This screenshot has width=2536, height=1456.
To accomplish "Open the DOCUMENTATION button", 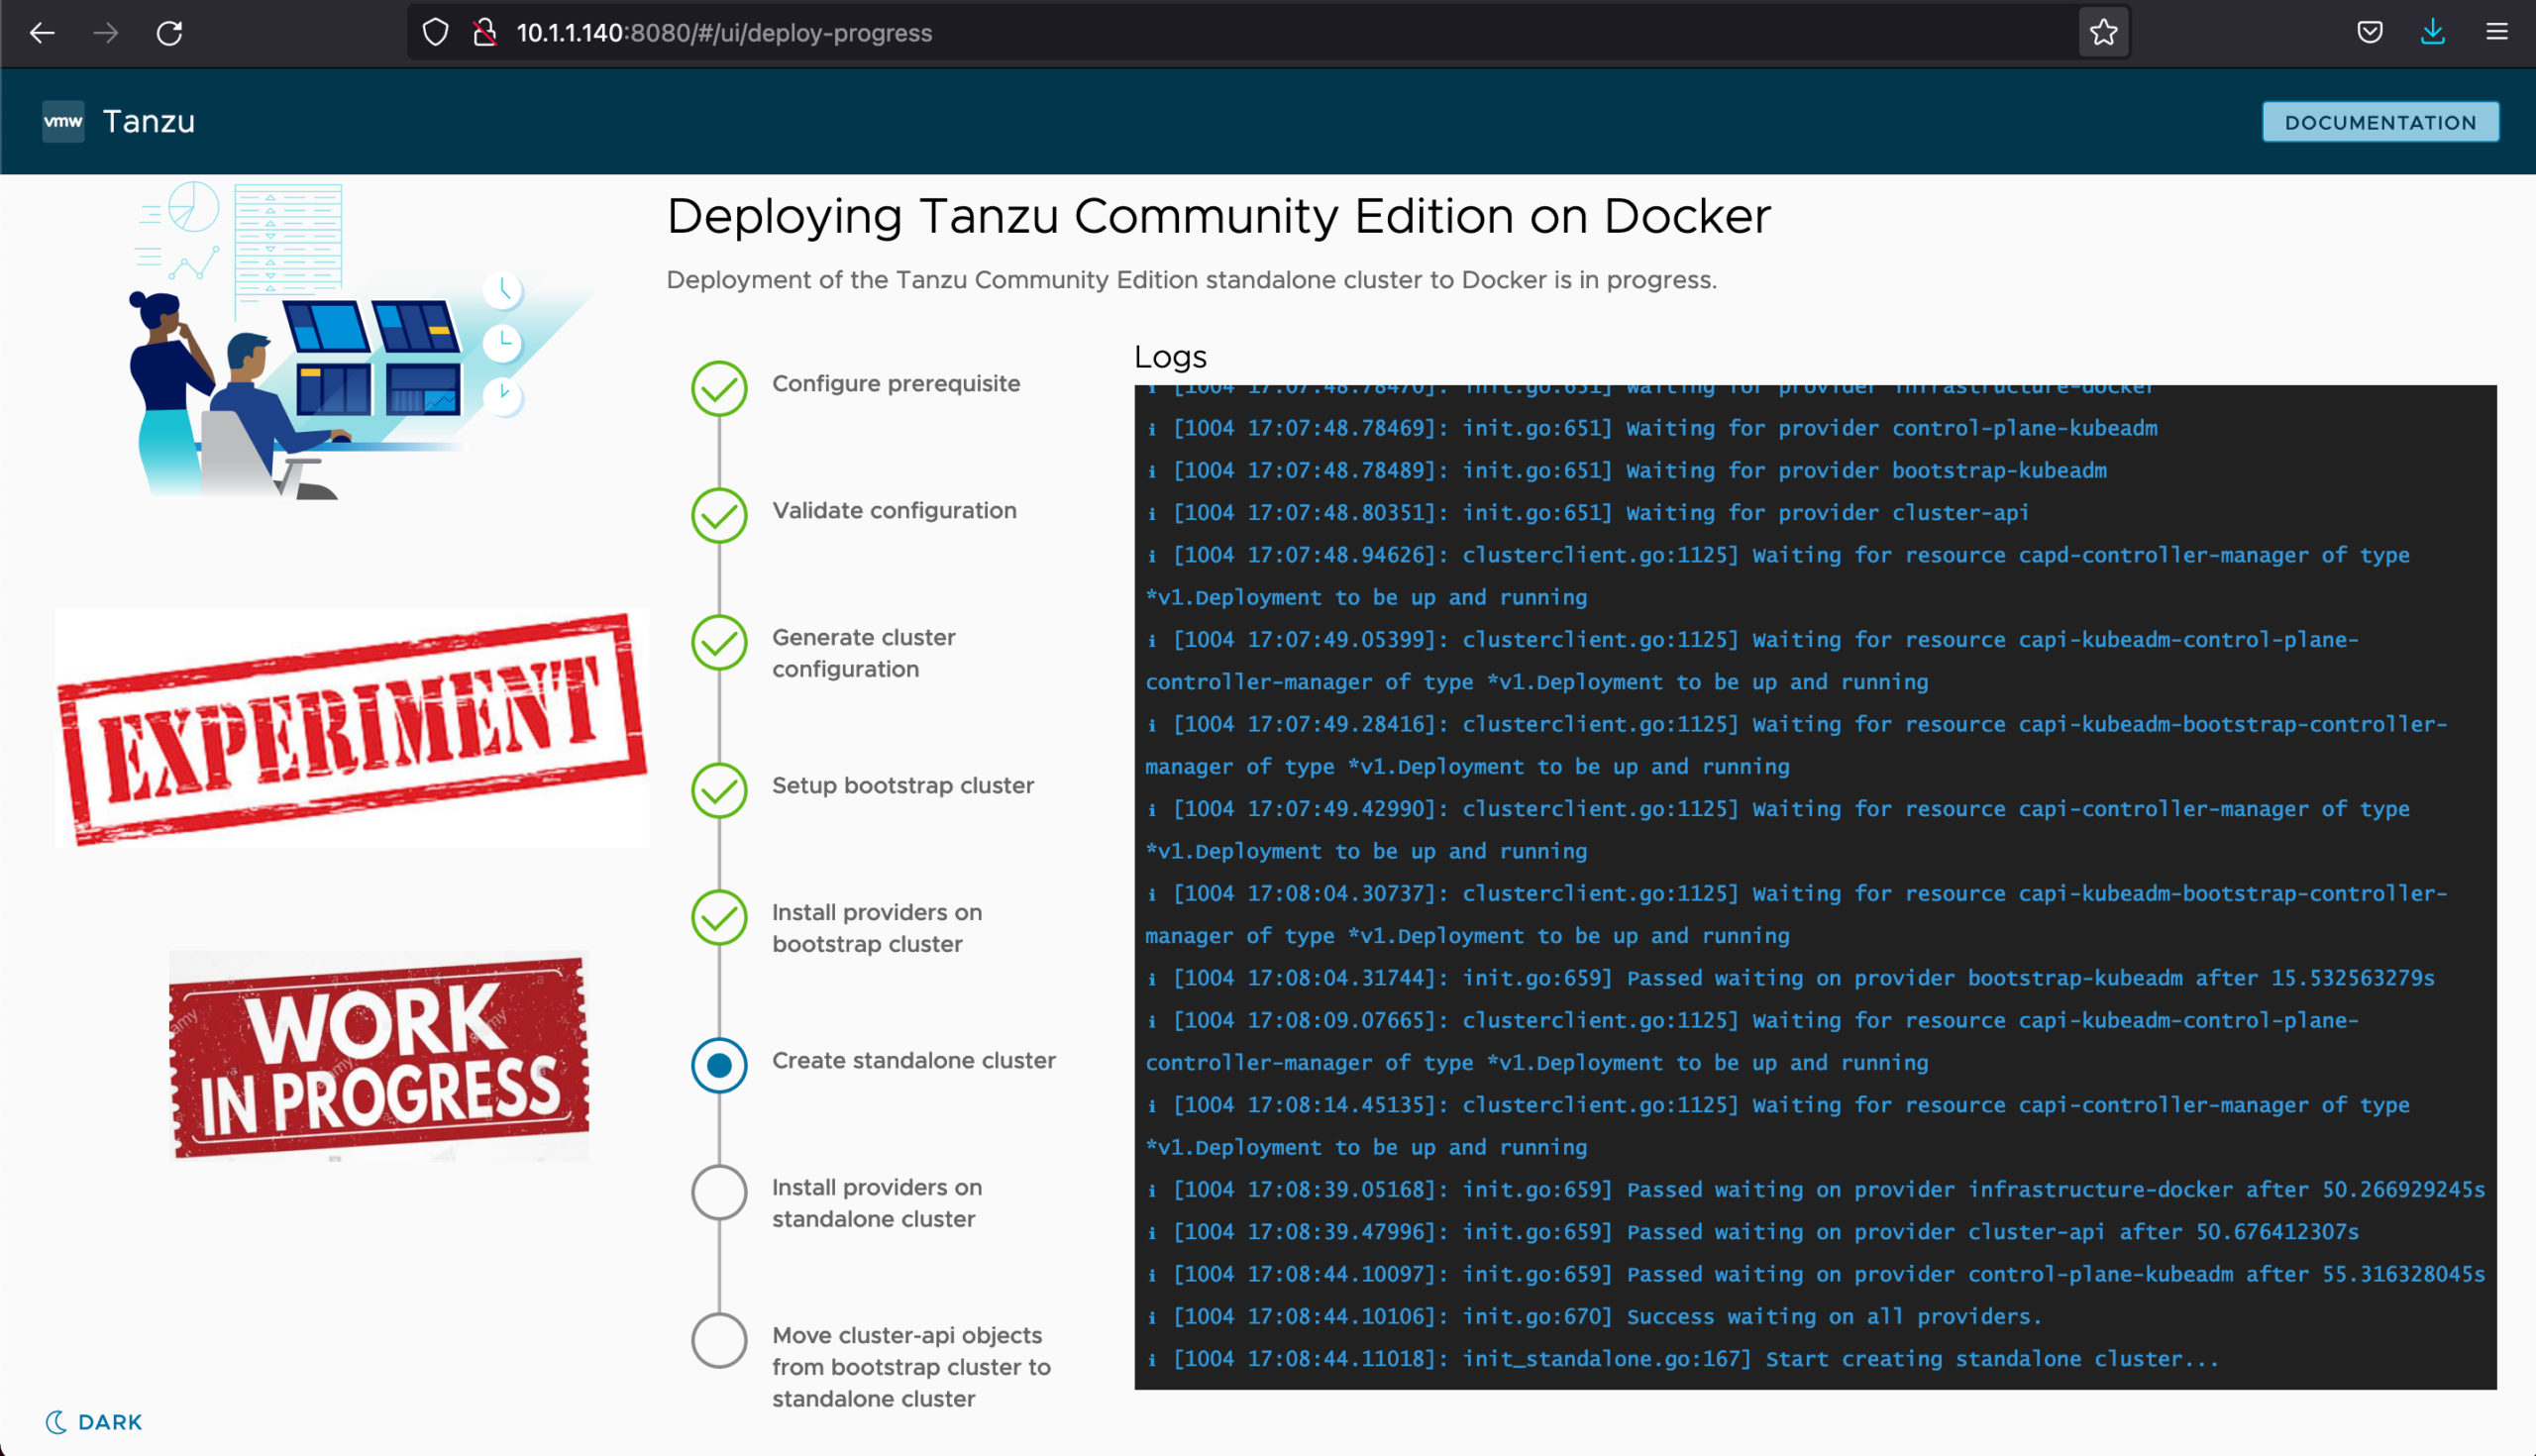I will 2380,122.
